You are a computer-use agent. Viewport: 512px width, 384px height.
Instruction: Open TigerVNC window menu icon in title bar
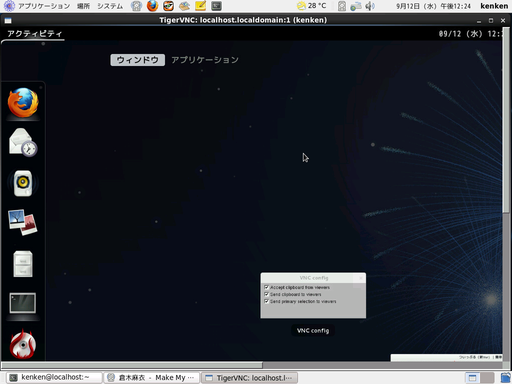[x=8, y=21]
